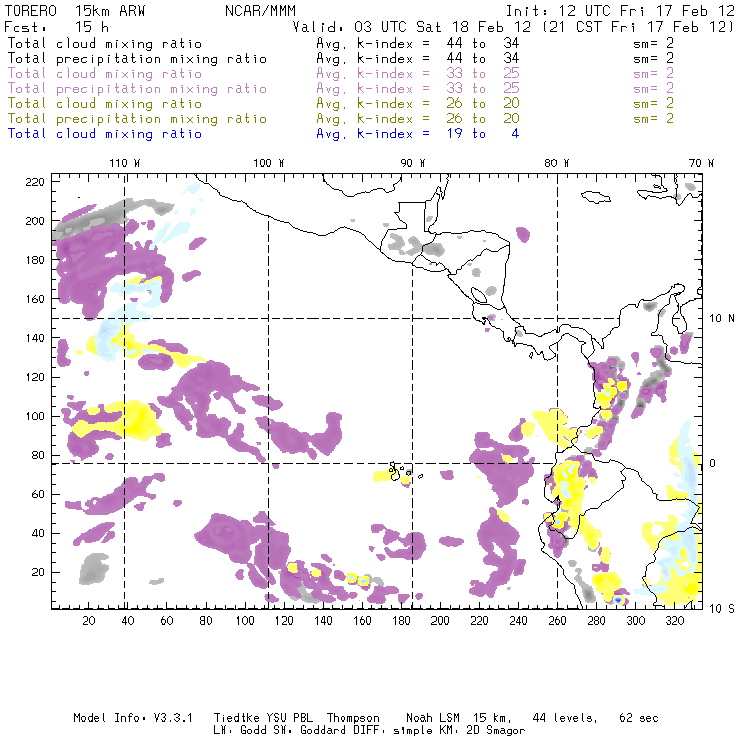The image size is (740, 740).
Task: Click x-axis grid value '240'
Action: (x=518, y=621)
